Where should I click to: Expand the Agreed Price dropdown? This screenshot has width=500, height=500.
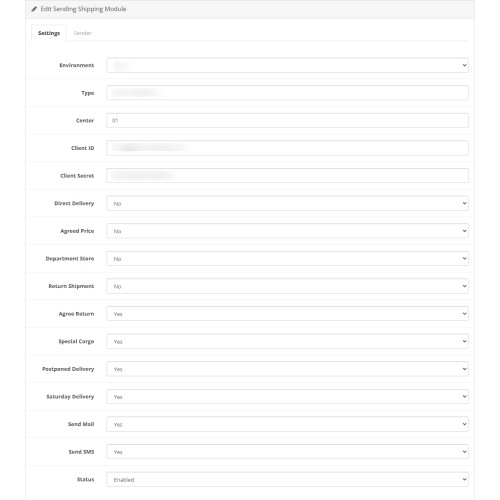287,231
